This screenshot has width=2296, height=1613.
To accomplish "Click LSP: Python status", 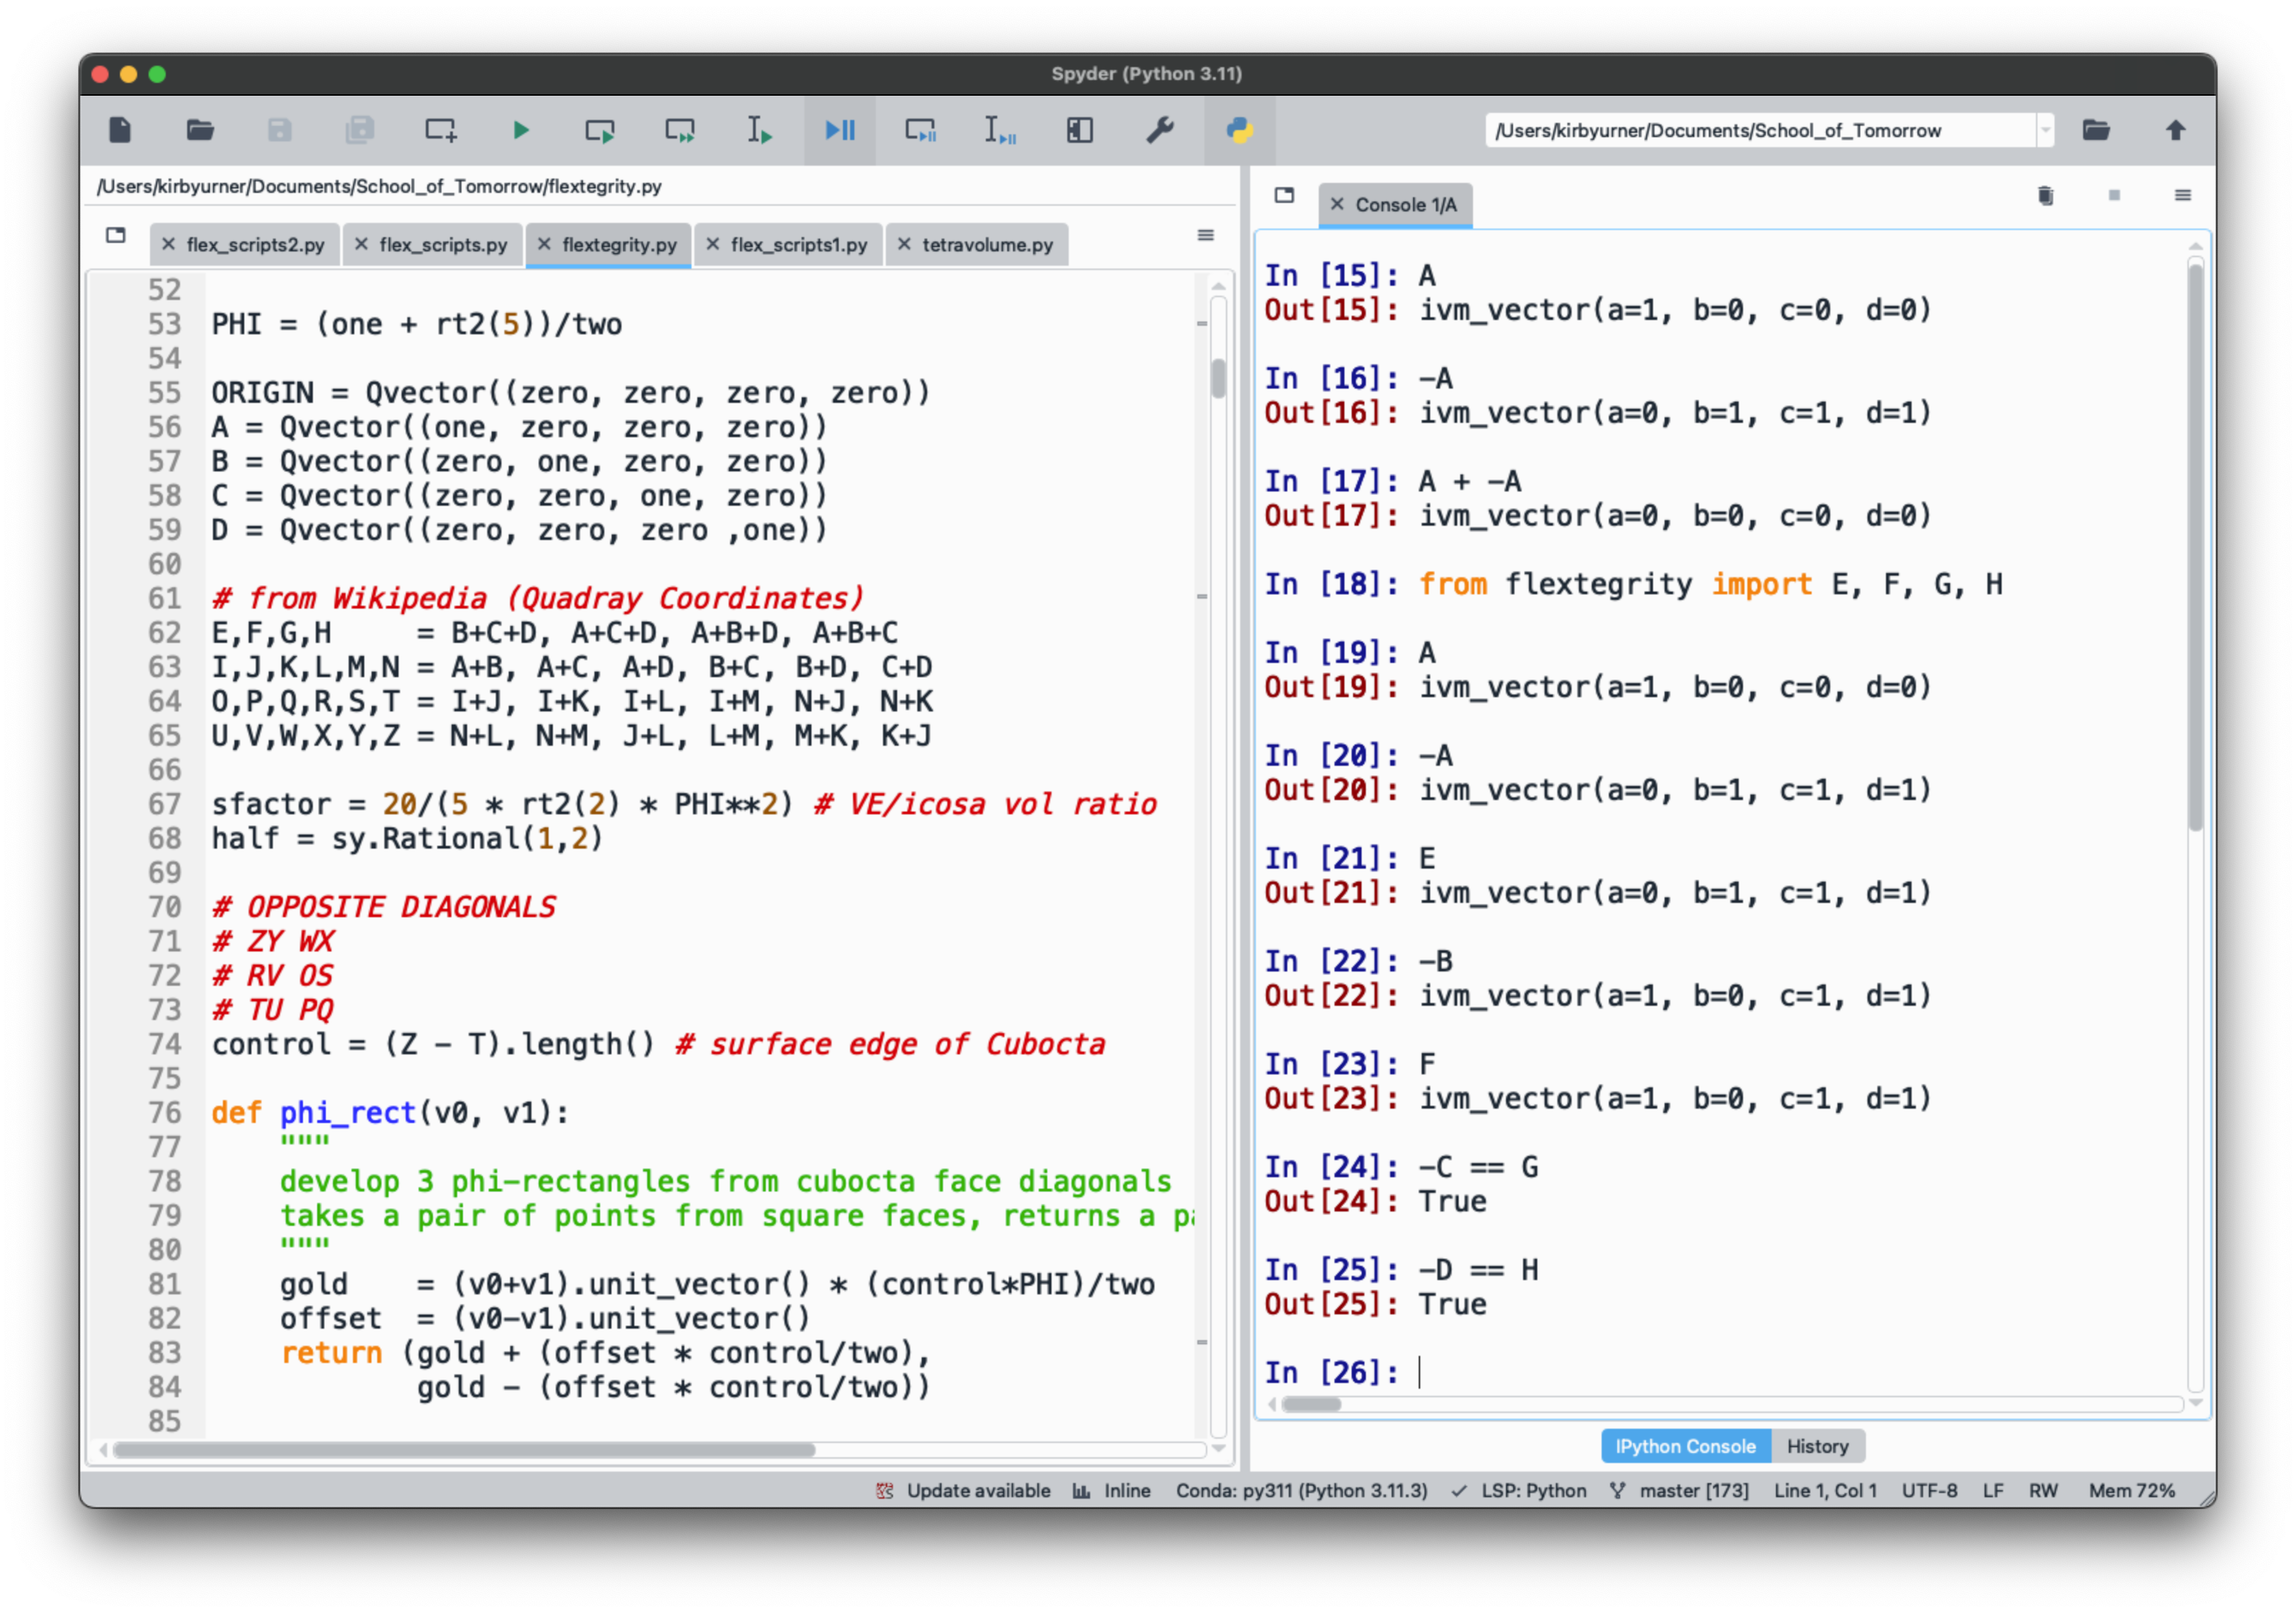I will (1519, 1491).
